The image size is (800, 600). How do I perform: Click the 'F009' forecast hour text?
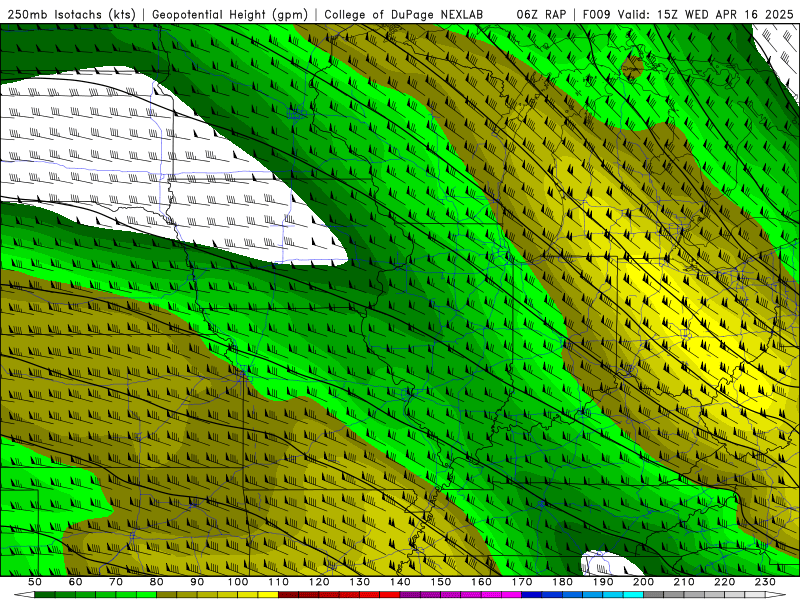pos(596,15)
